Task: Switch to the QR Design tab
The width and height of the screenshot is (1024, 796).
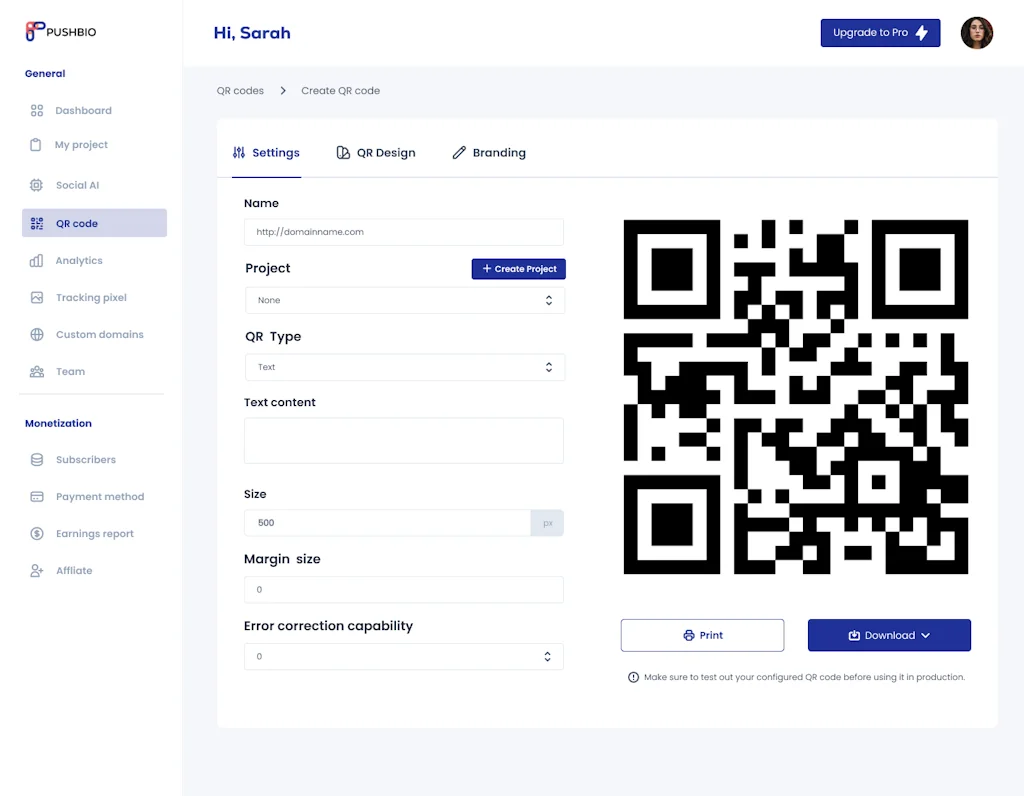Action: coord(376,153)
